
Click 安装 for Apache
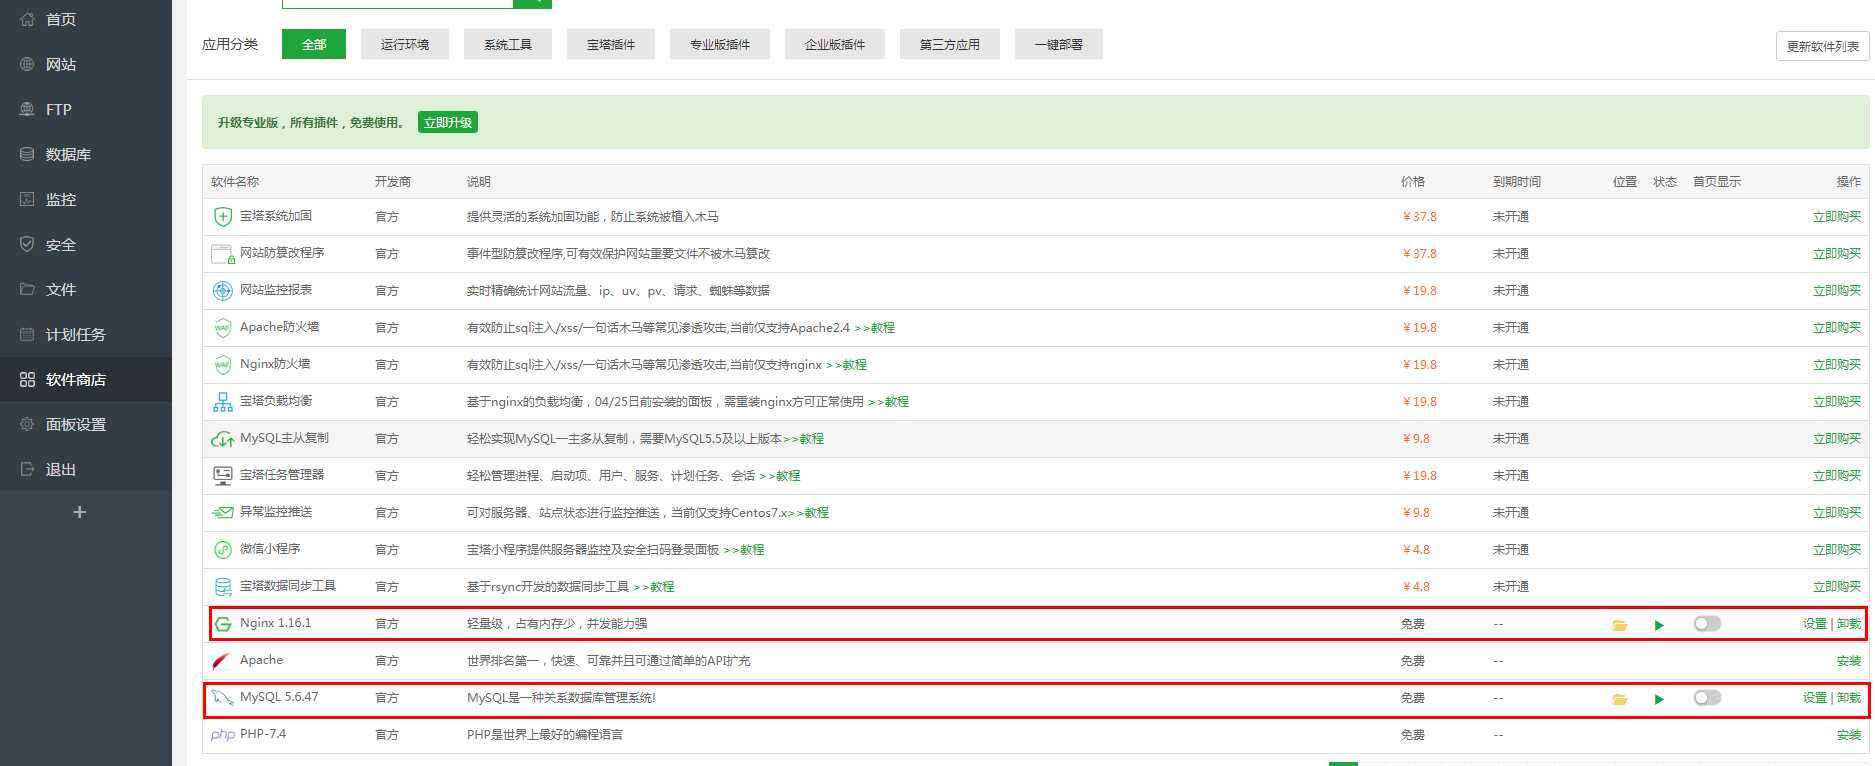1849,661
